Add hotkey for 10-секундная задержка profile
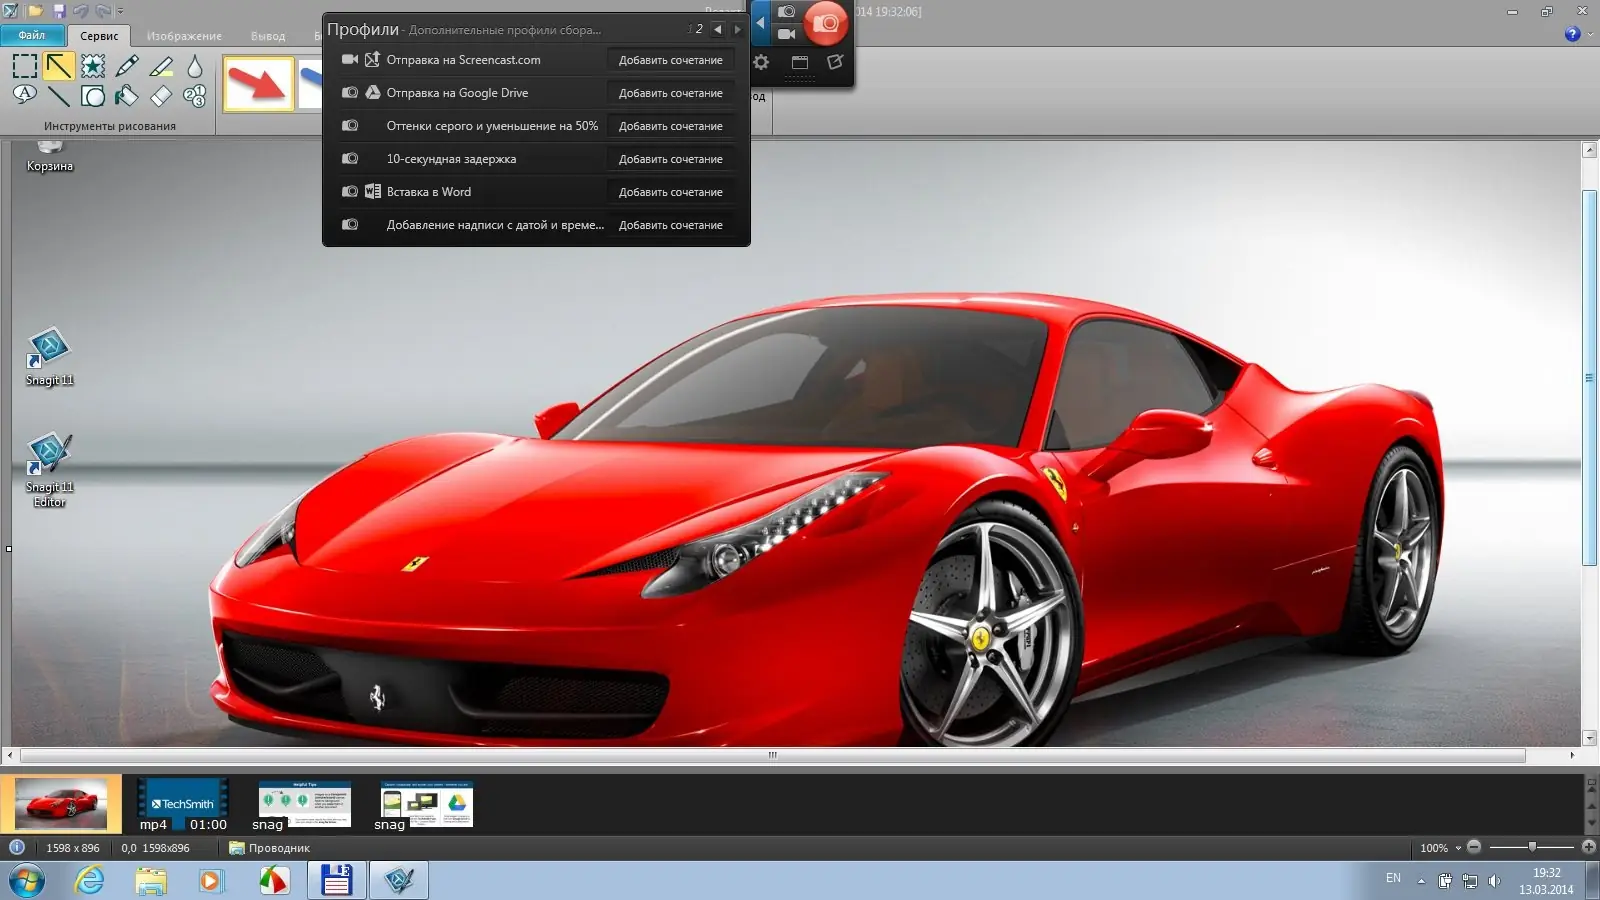 coord(670,159)
